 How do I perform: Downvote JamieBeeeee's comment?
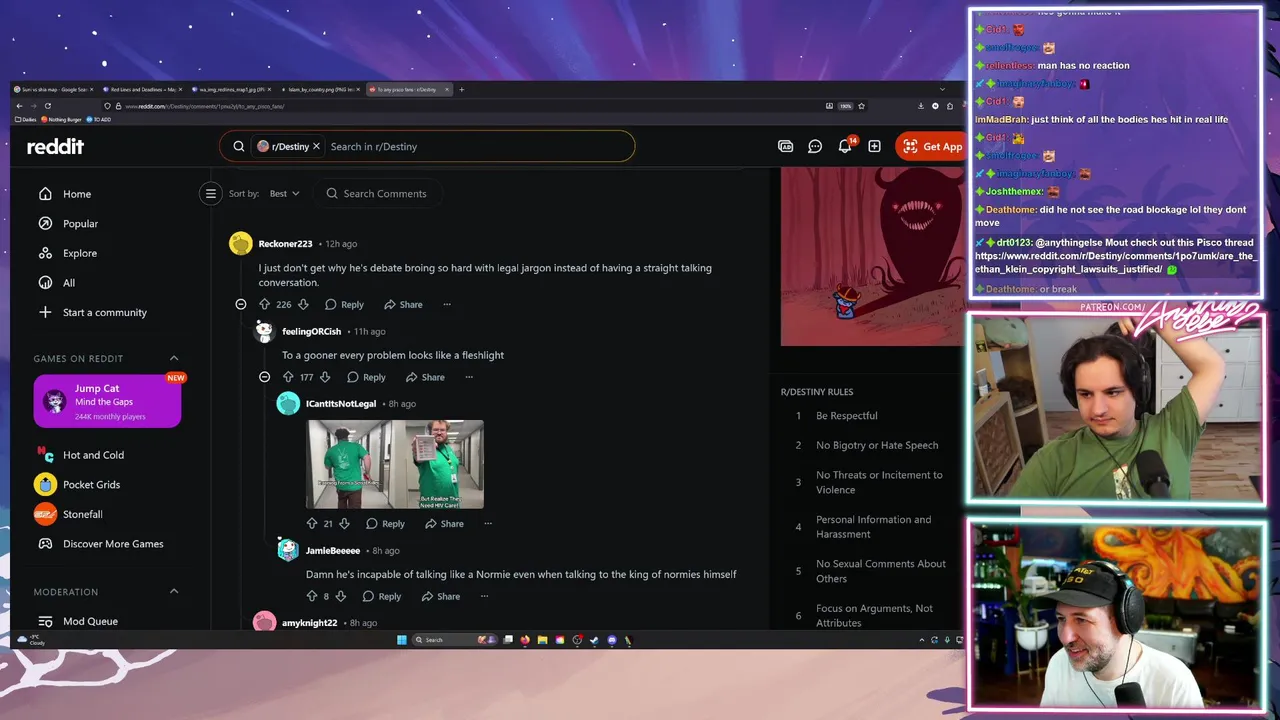click(x=340, y=596)
